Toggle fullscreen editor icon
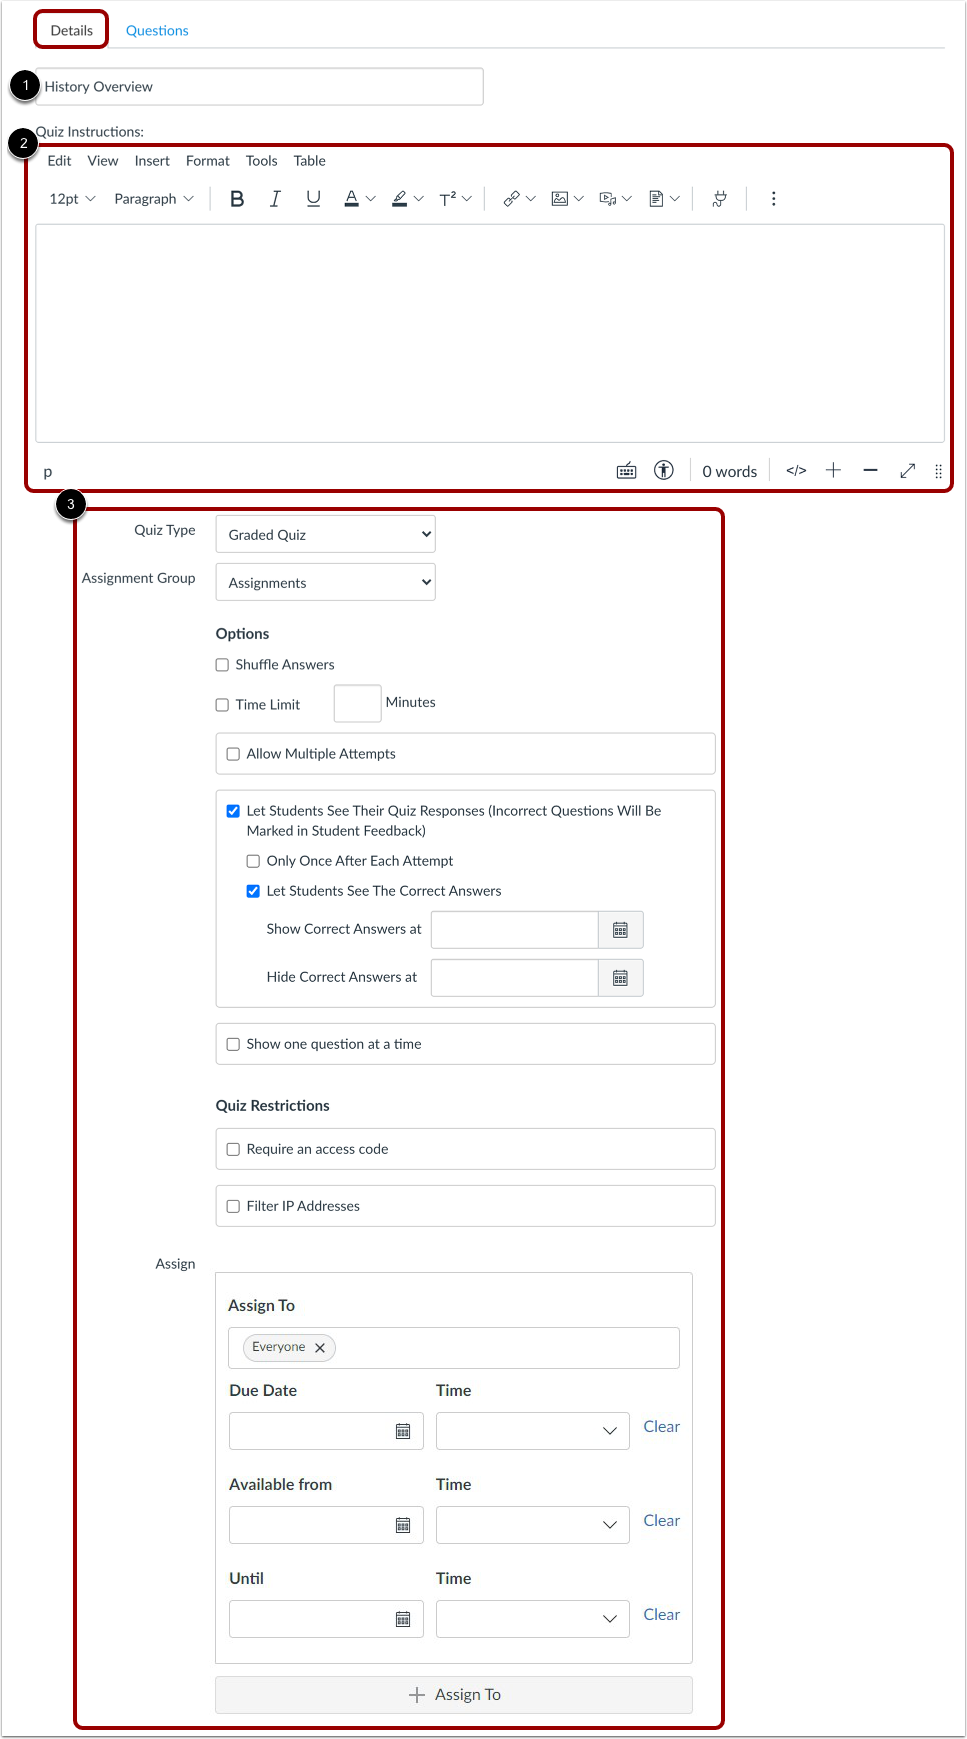This screenshot has width=967, height=1739. 907,470
